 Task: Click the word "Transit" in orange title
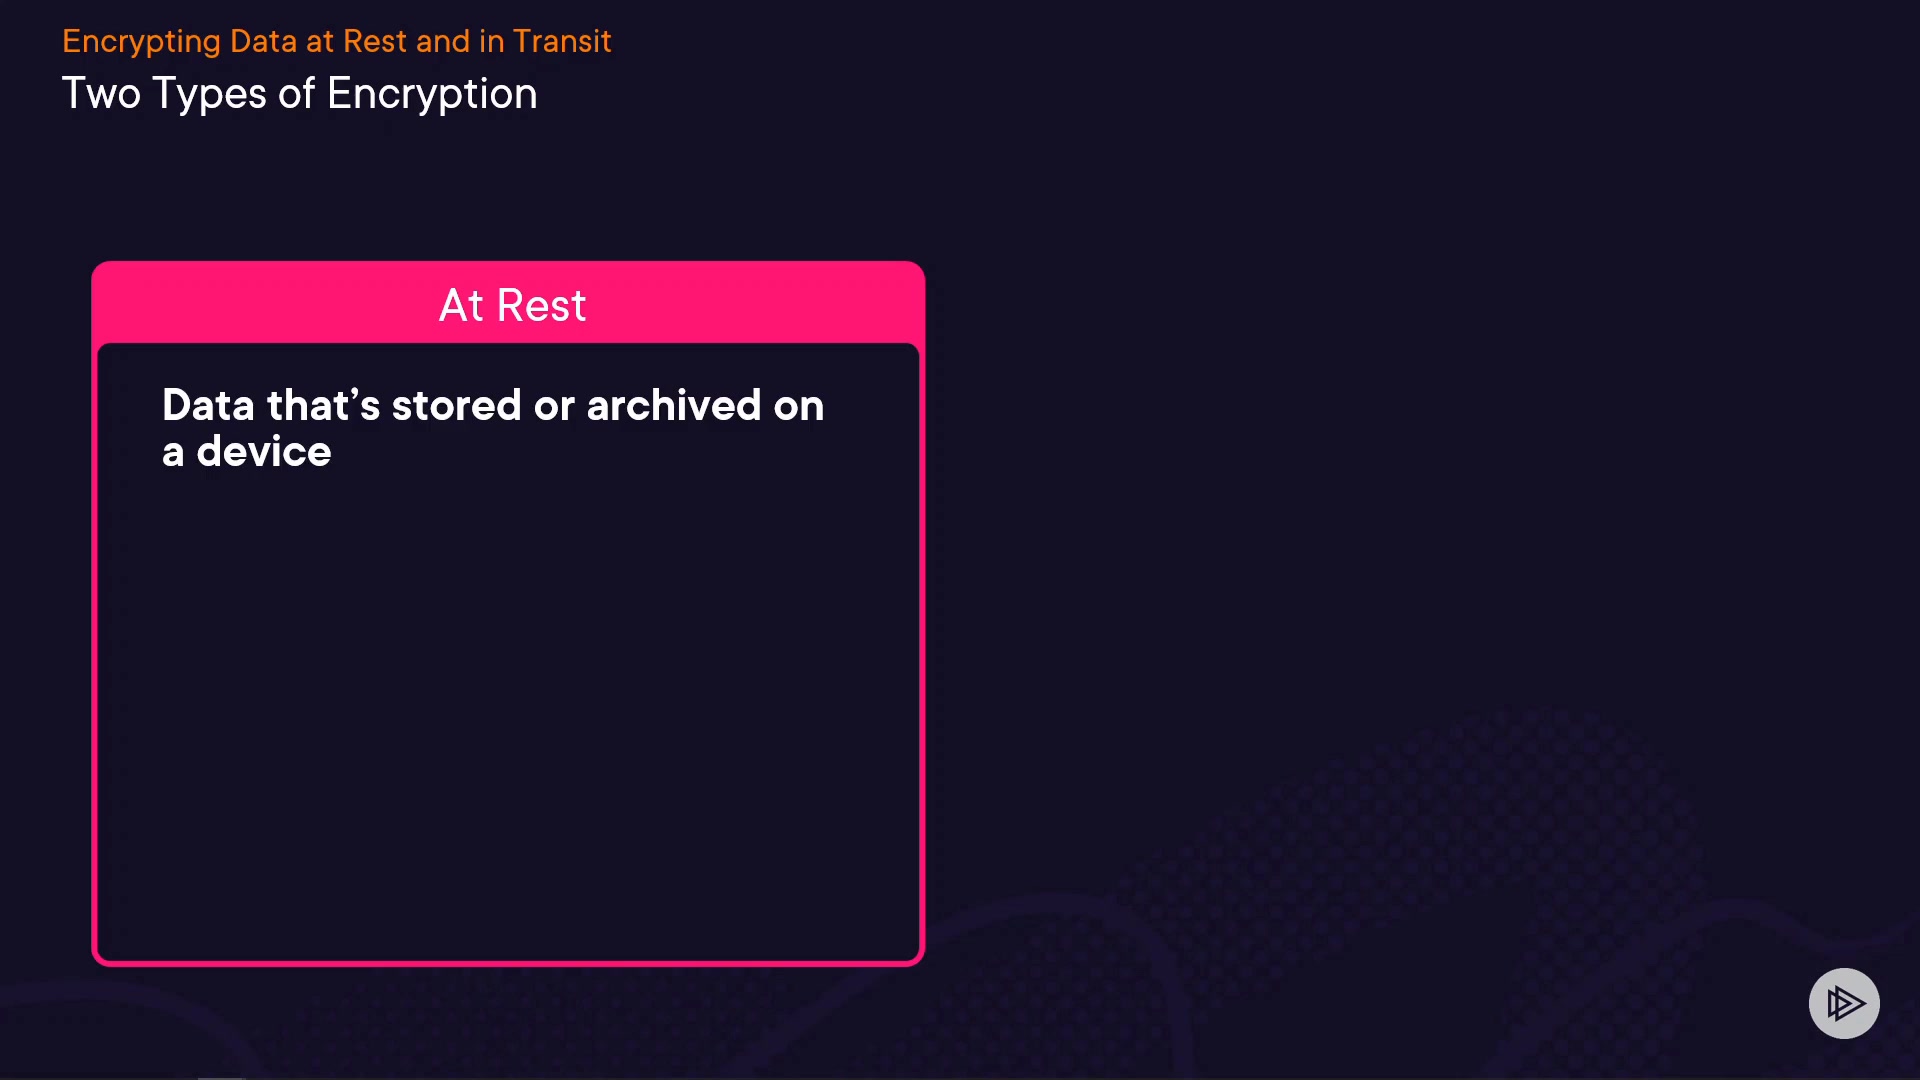[561, 41]
